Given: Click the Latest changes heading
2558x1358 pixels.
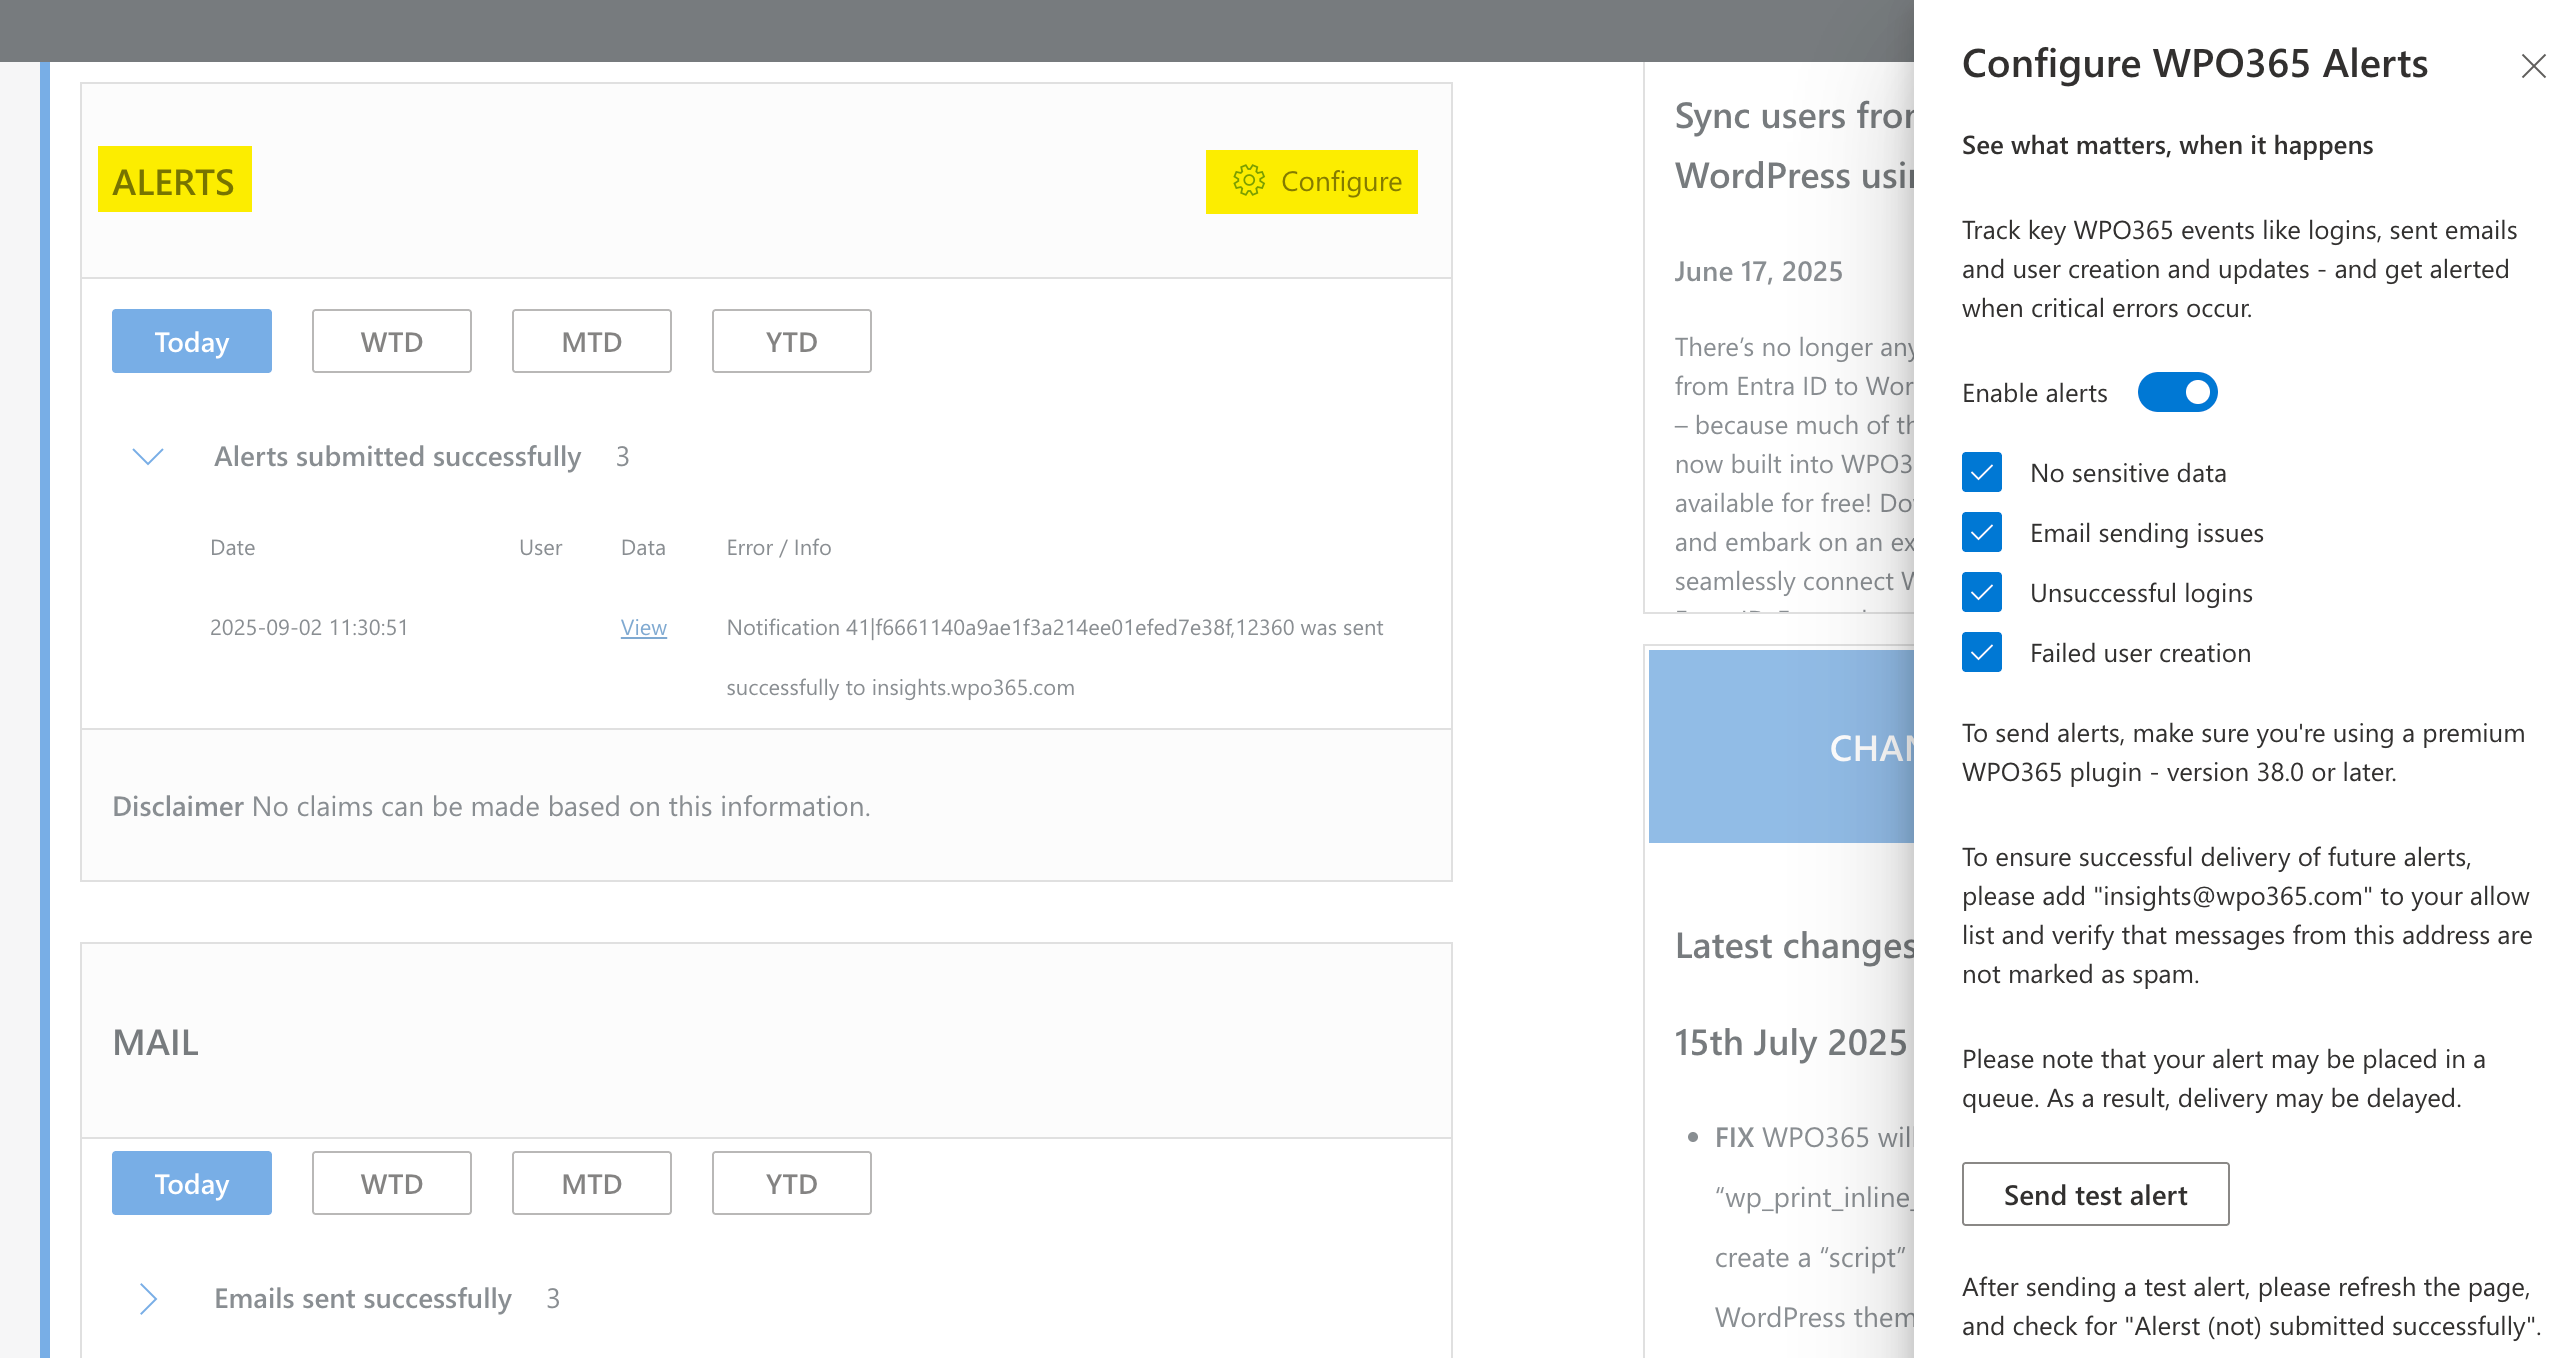Looking at the screenshot, I should (1794, 946).
